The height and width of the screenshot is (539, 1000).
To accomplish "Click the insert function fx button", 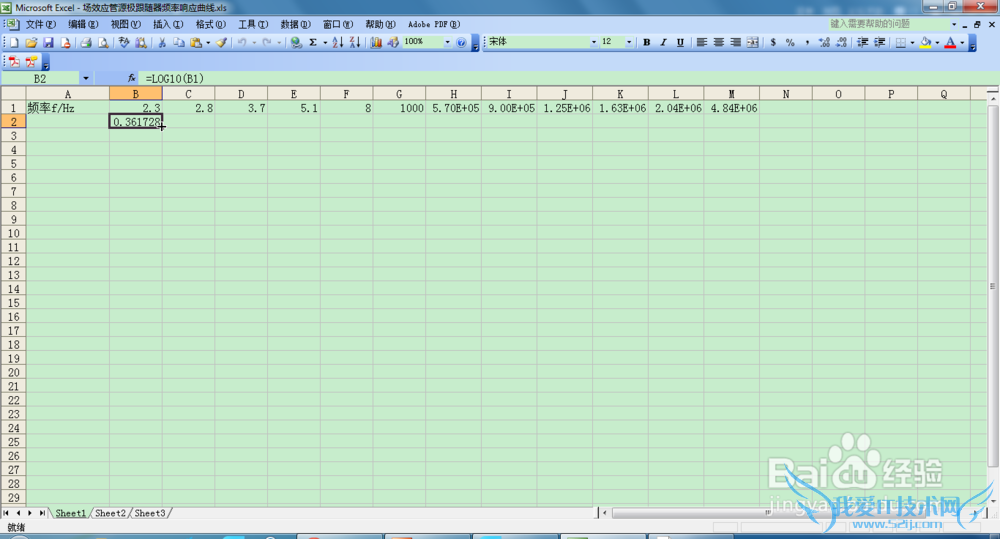I will pyautogui.click(x=132, y=78).
